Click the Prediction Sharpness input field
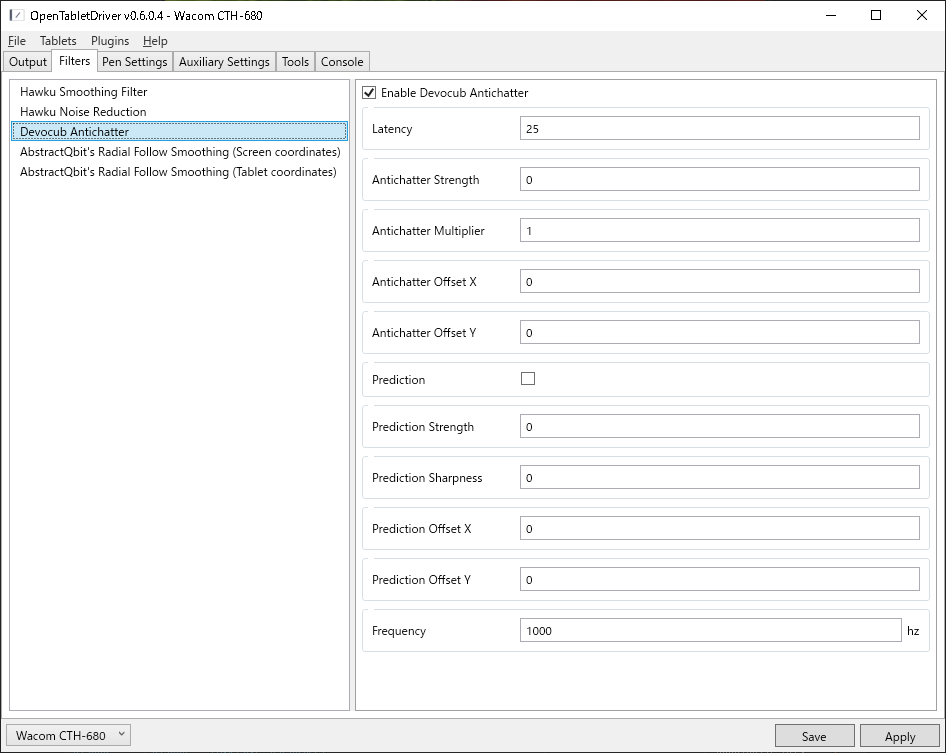Viewport: 946px width, 753px height. [720, 477]
